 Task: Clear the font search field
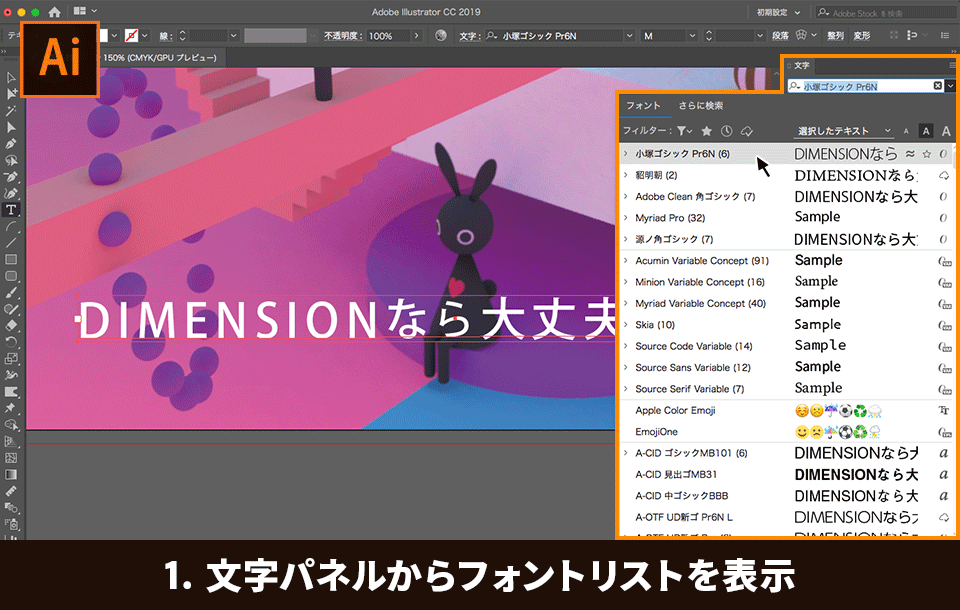click(937, 86)
